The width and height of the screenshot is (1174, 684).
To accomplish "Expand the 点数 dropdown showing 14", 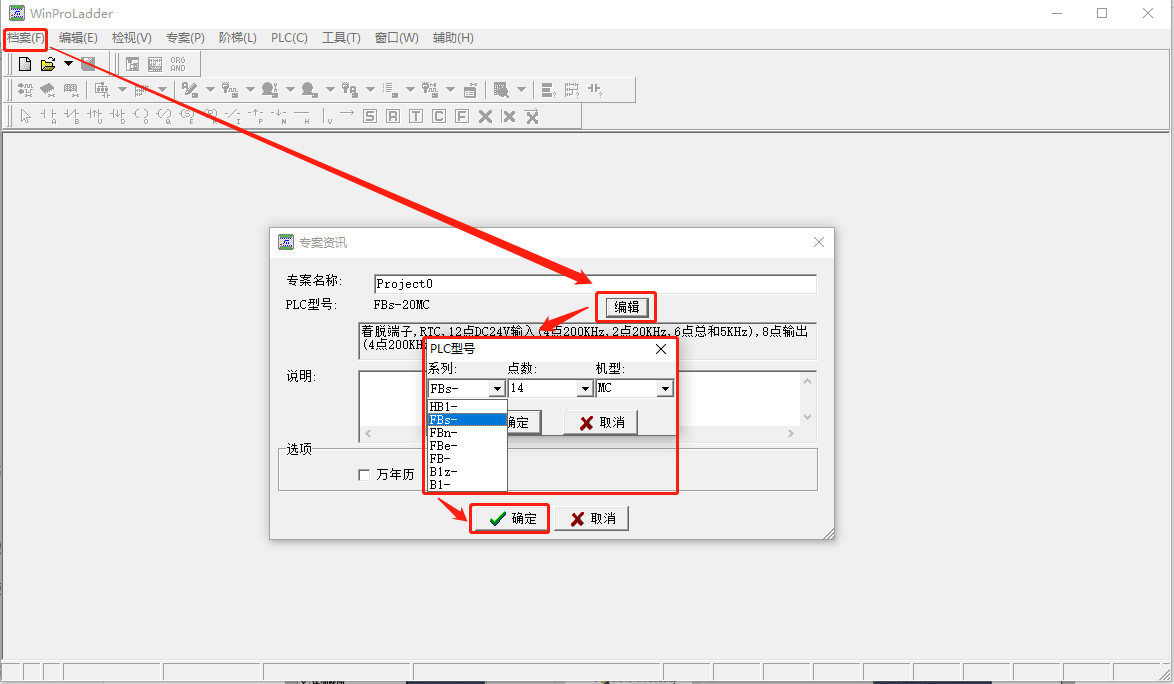I will (x=585, y=388).
